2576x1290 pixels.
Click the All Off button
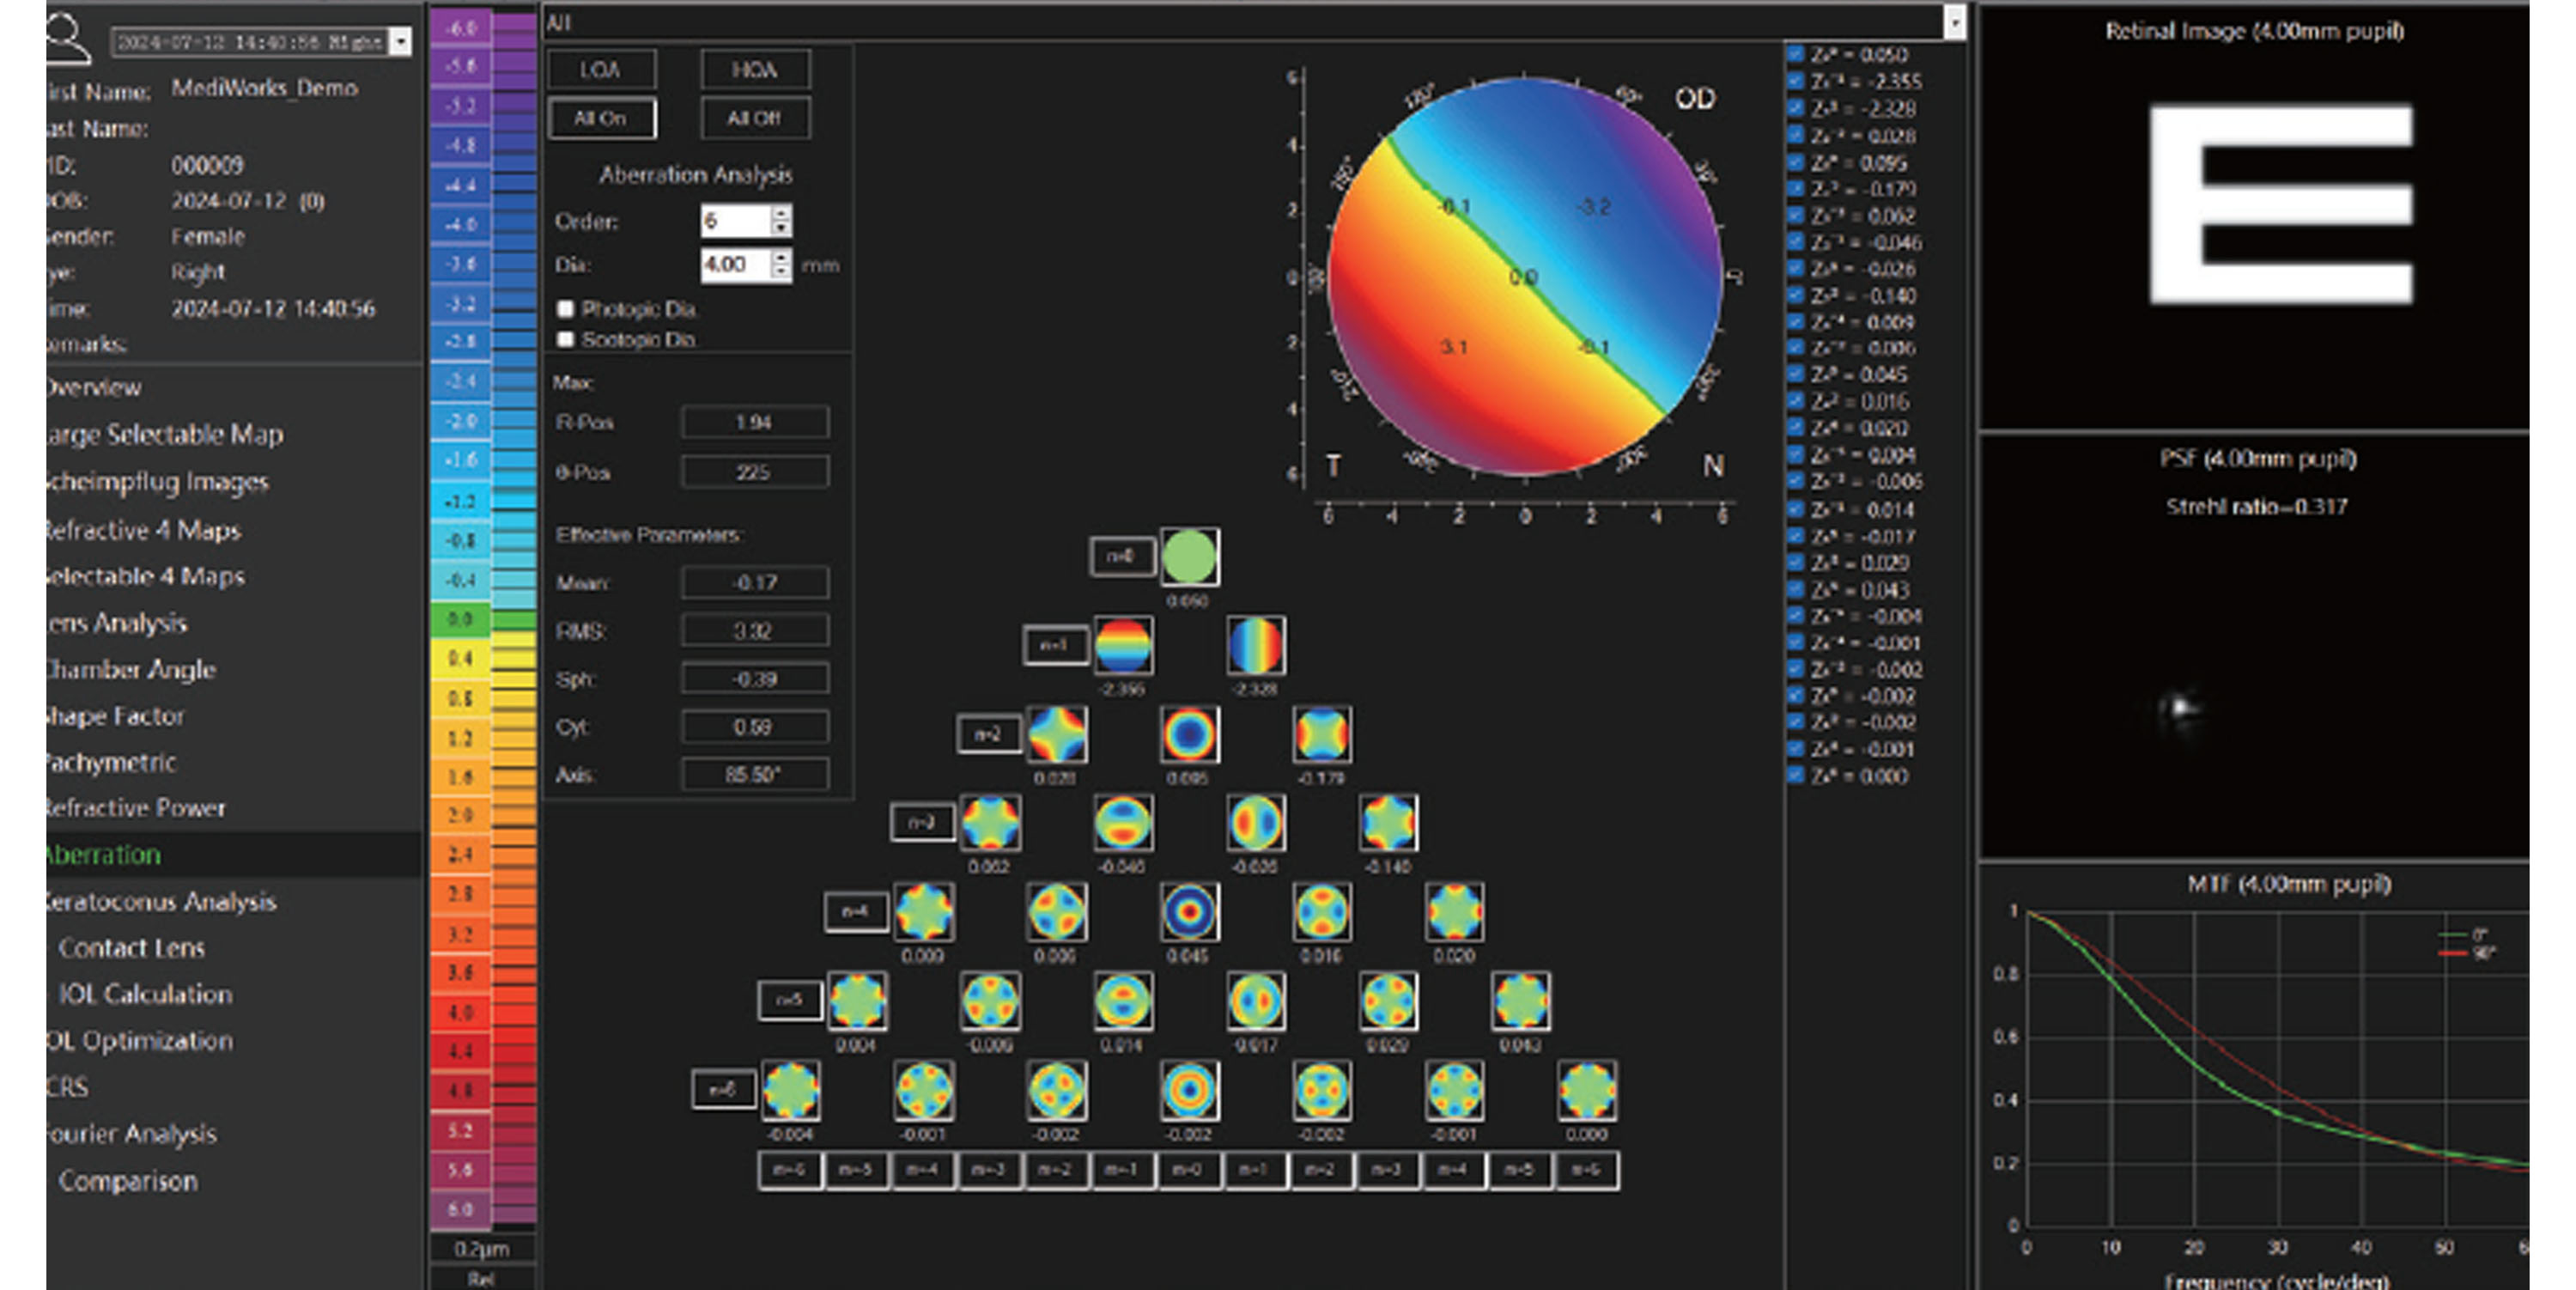pyautogui.click(x=754, y=118)
